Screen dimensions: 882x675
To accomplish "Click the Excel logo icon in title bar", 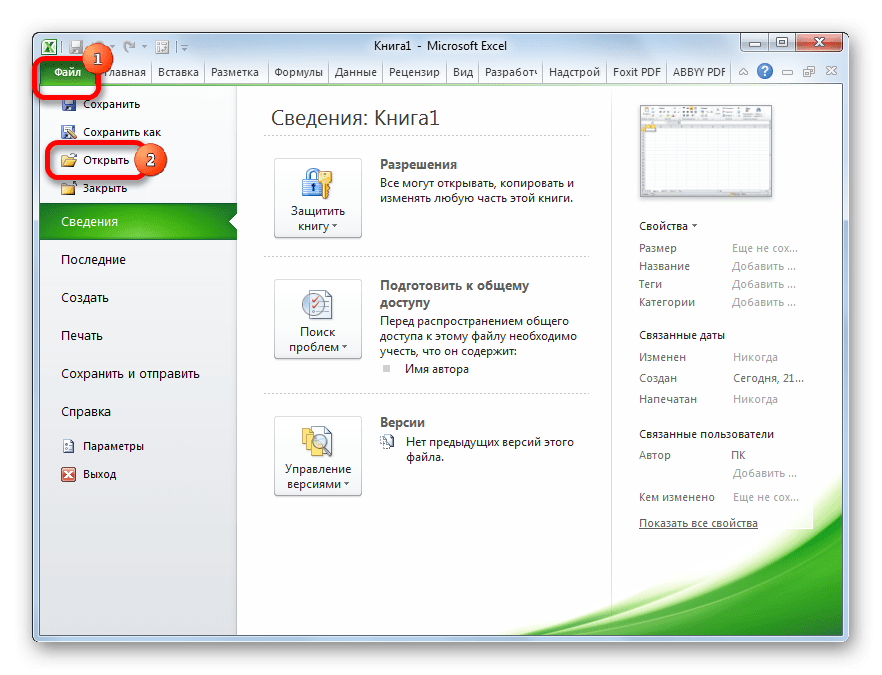I will point(49,47).
